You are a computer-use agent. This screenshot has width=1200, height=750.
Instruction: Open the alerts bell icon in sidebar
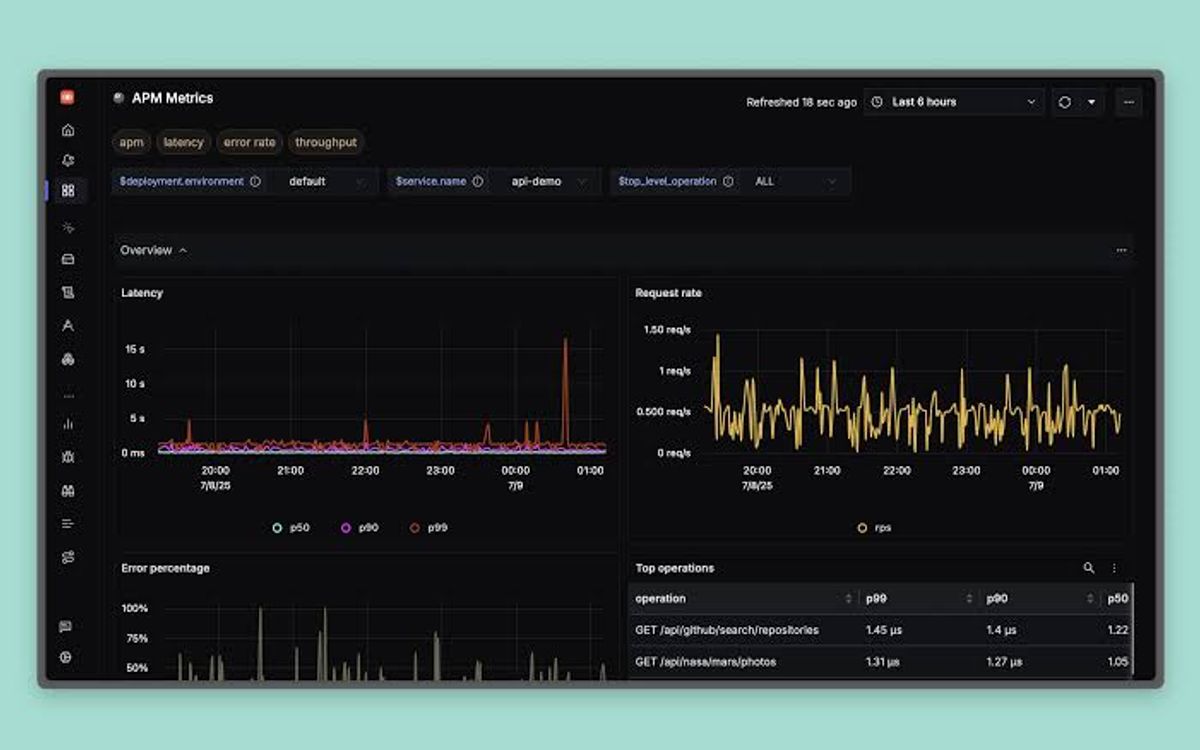point(68,160)
